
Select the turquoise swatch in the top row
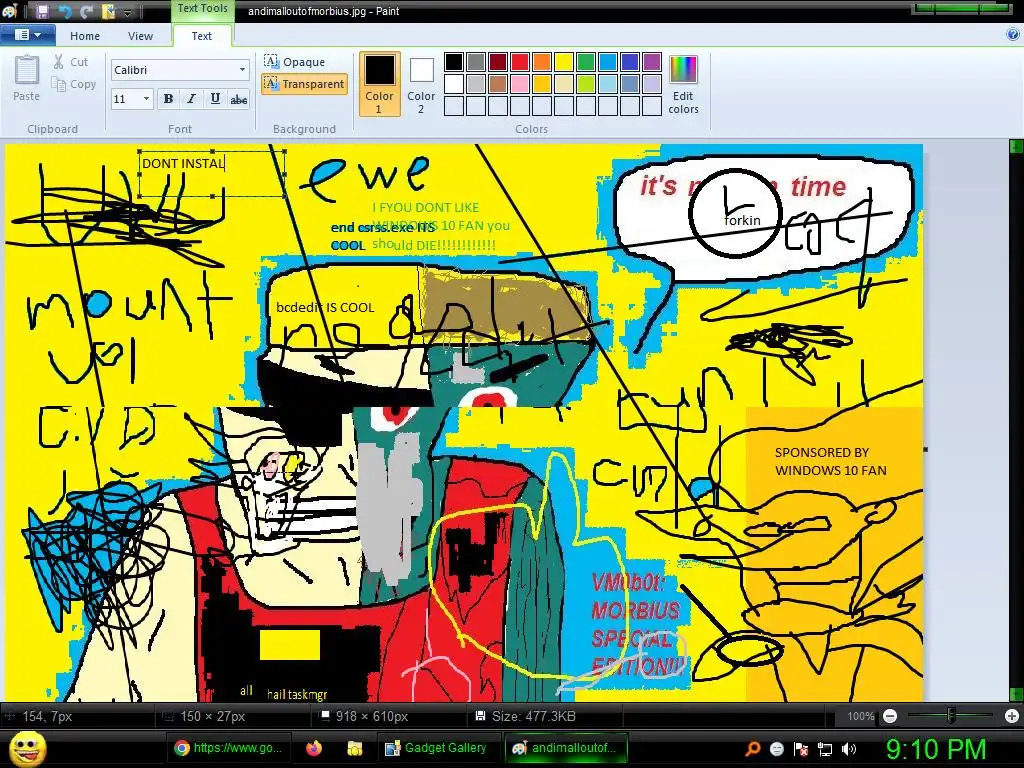coord(608,62)
